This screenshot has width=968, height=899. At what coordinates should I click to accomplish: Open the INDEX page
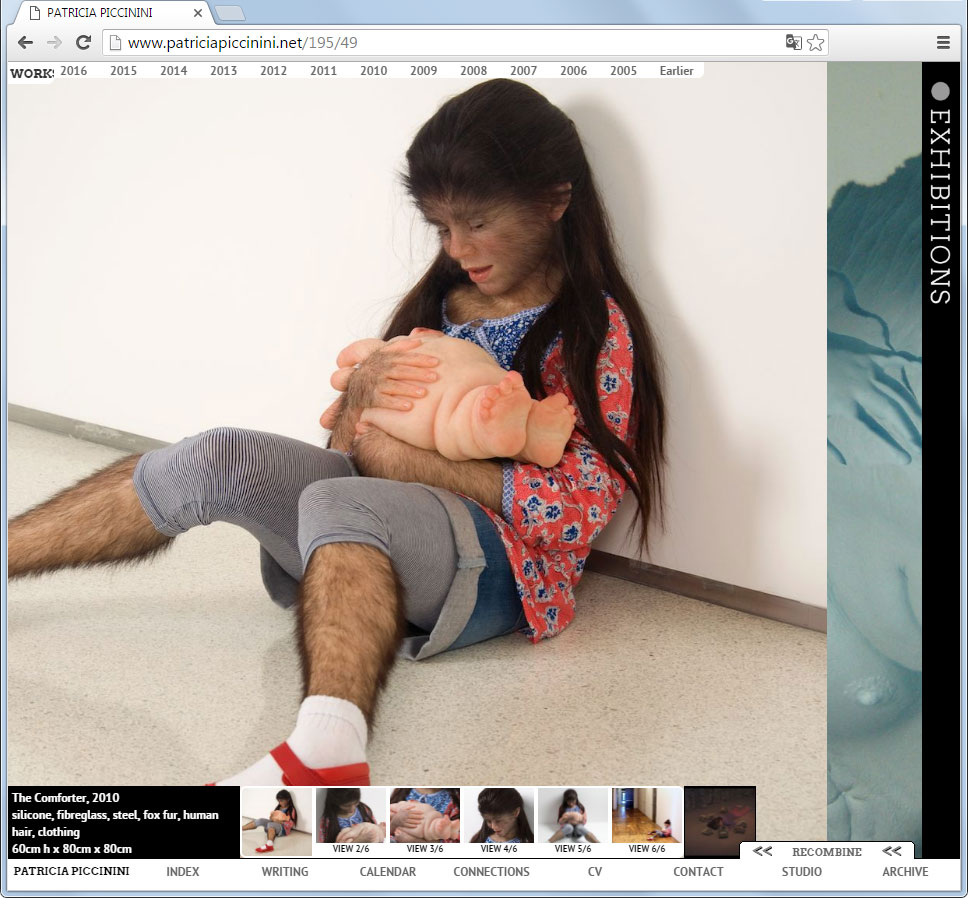[x=183, y=872]
